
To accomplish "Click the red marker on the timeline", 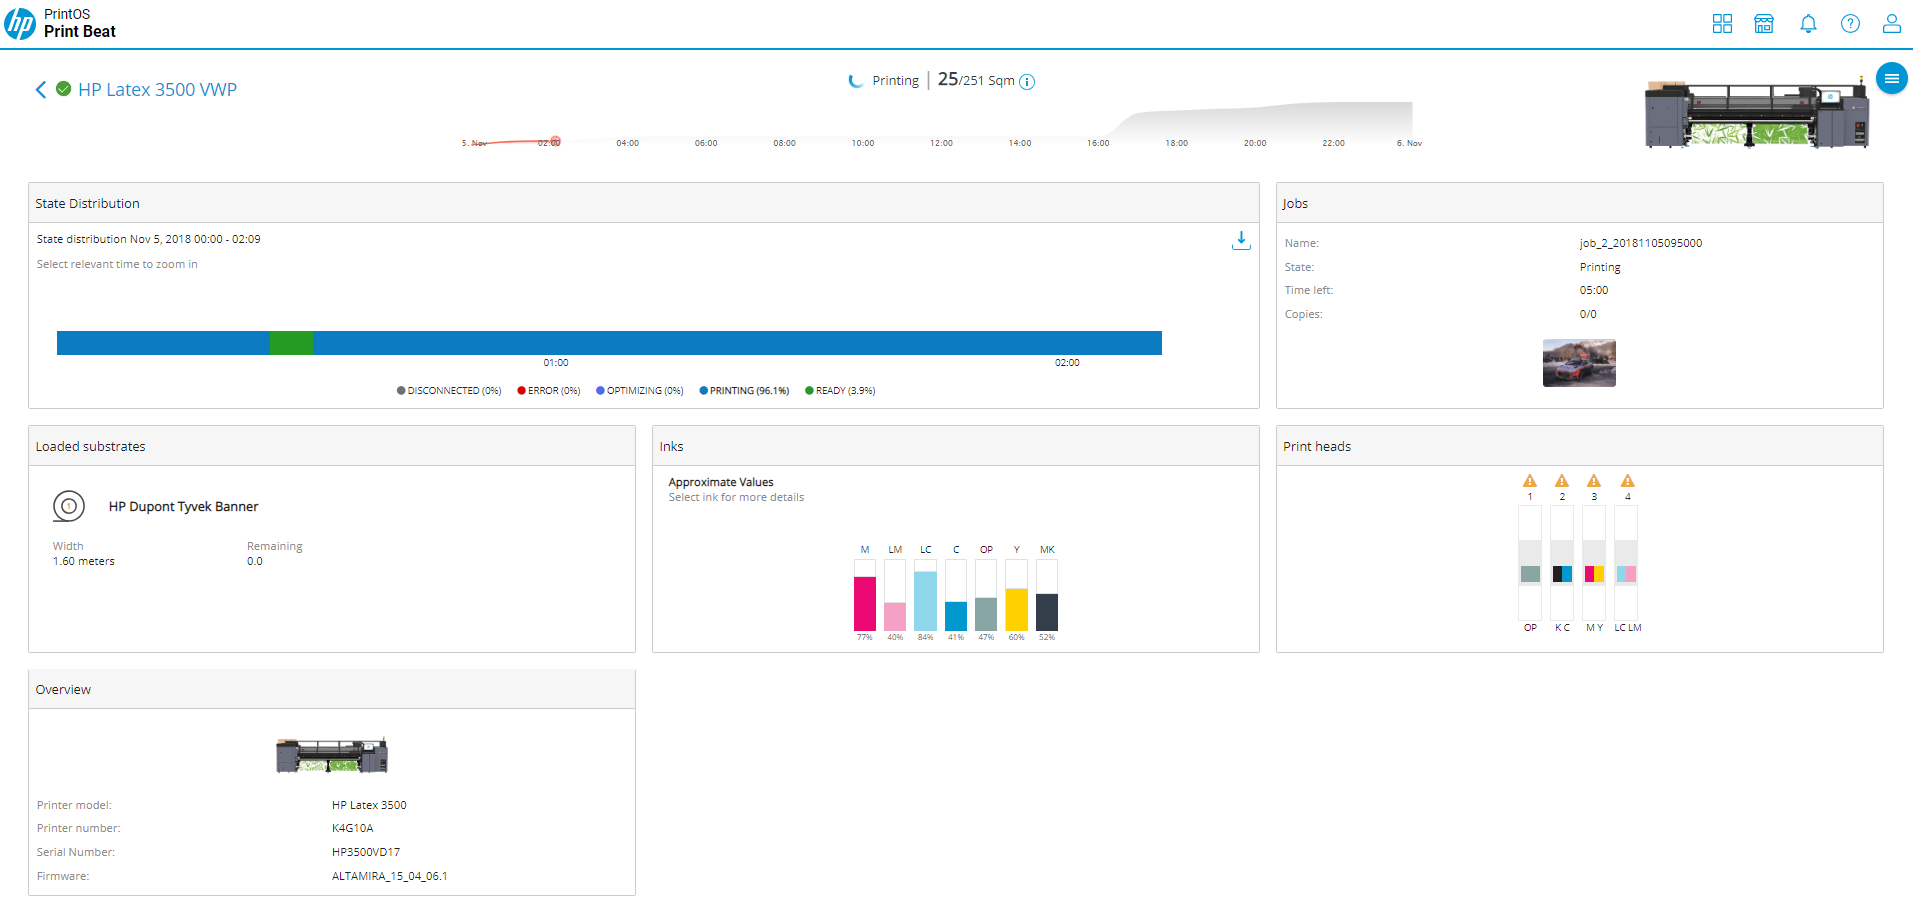I will pyautogui.click(x=555, y=142).
